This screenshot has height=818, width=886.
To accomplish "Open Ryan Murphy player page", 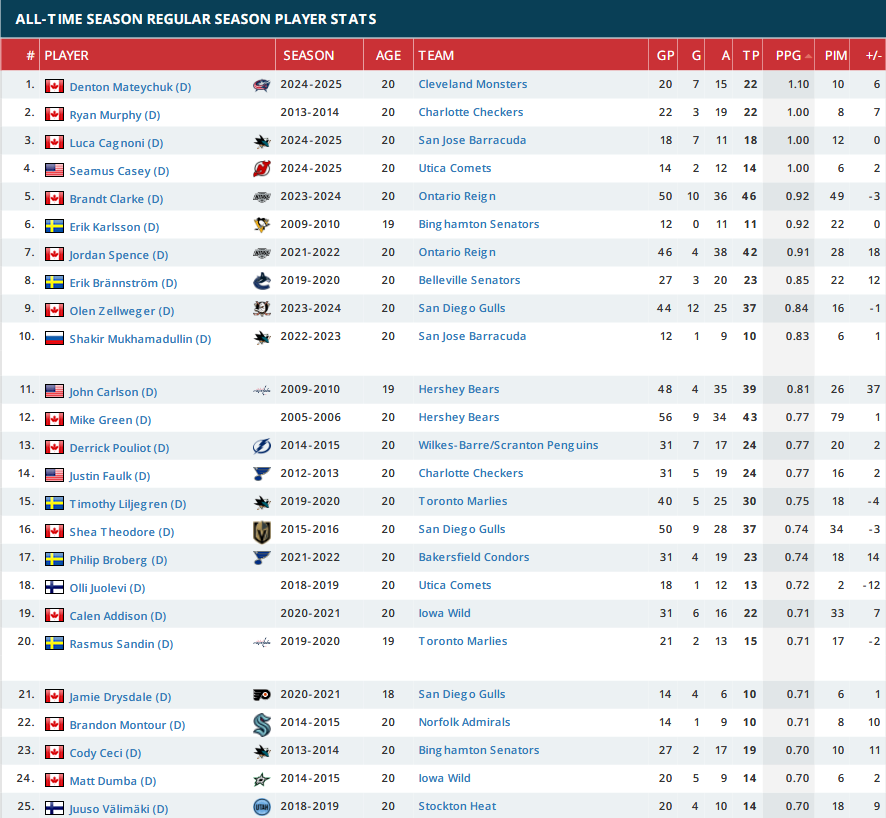I will point(115,115).
